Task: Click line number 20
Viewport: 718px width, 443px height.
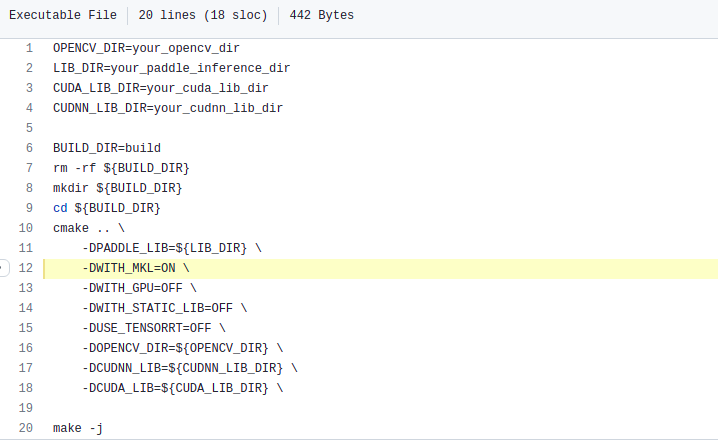Action: [x=26, y=428]
